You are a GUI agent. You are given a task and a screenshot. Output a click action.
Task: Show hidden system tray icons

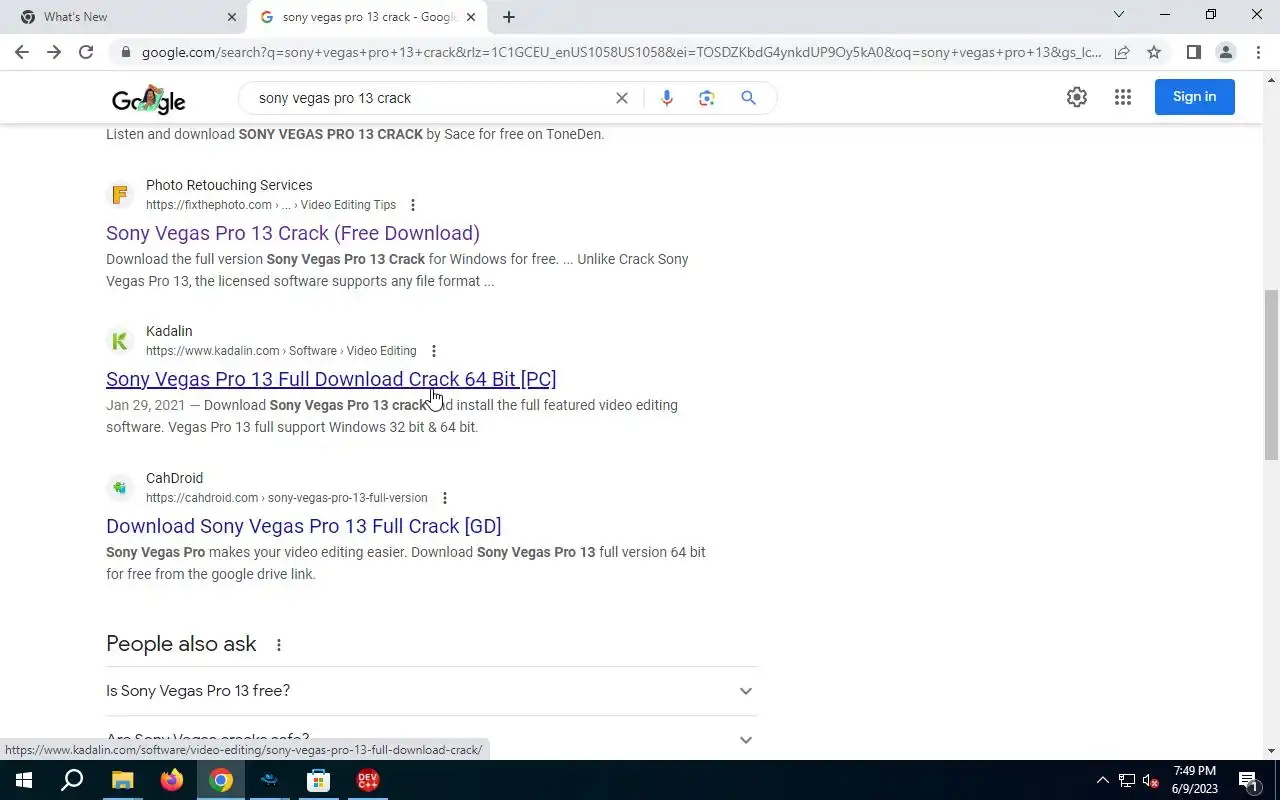1103,780
